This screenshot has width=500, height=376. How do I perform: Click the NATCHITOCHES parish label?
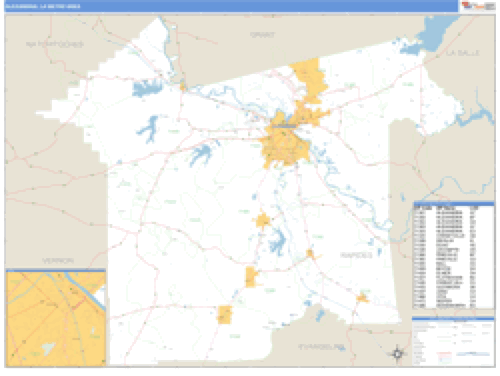[55, 44]
